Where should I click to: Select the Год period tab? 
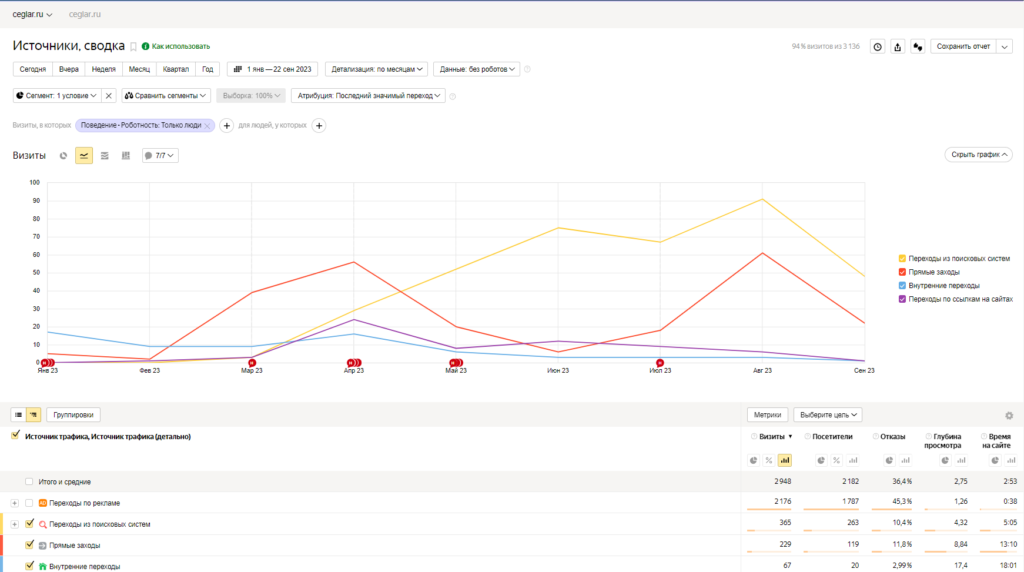208,69
